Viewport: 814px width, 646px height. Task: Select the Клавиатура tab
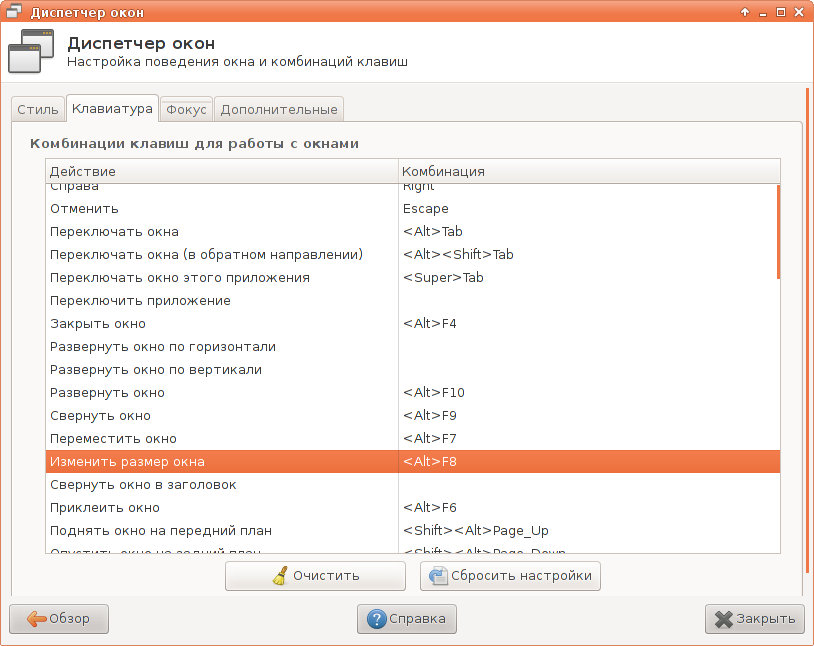112,108
